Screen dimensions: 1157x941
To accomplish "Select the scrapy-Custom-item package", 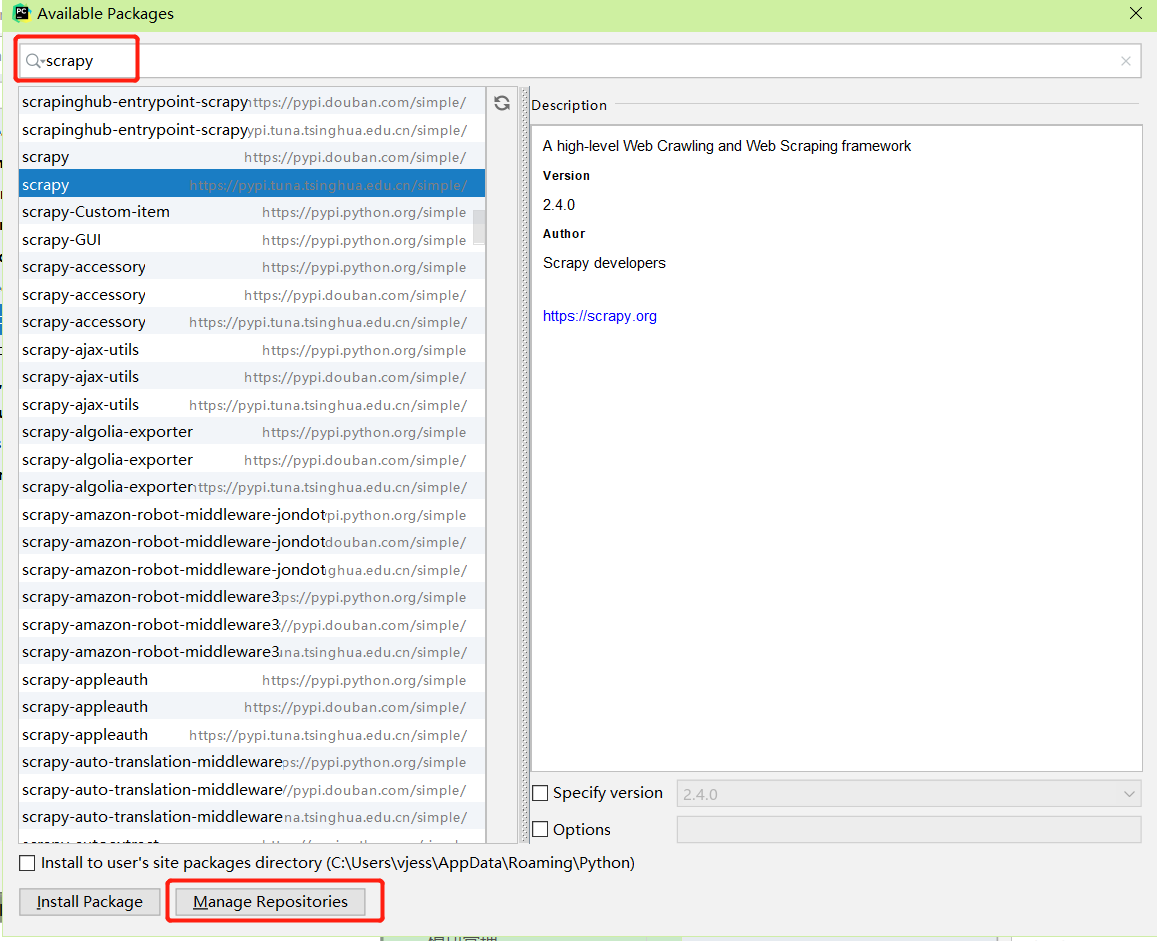I will tap(252, 212).
